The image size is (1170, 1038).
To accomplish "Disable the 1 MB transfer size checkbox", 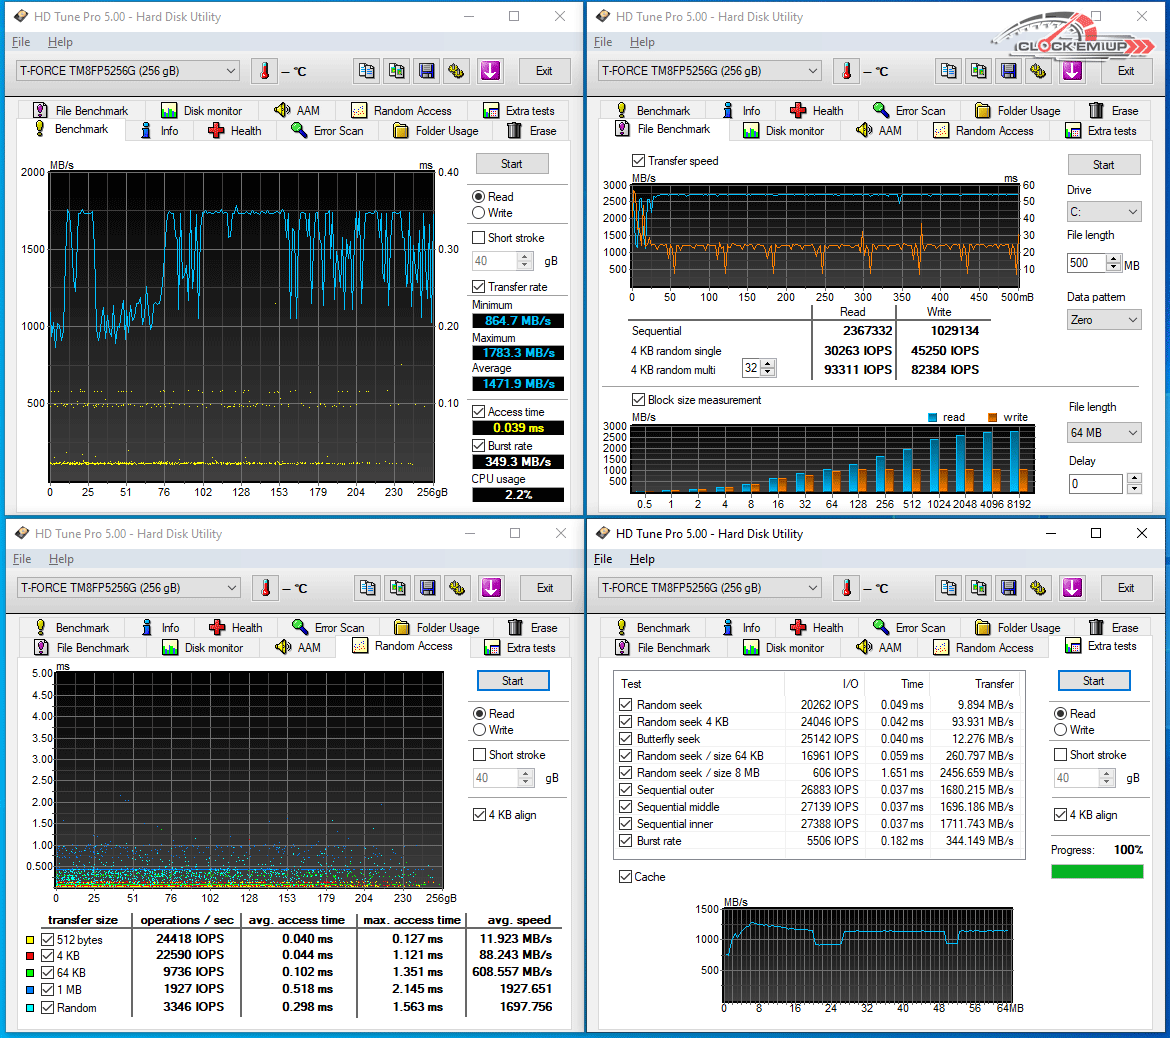I will (x=48, y=989).
